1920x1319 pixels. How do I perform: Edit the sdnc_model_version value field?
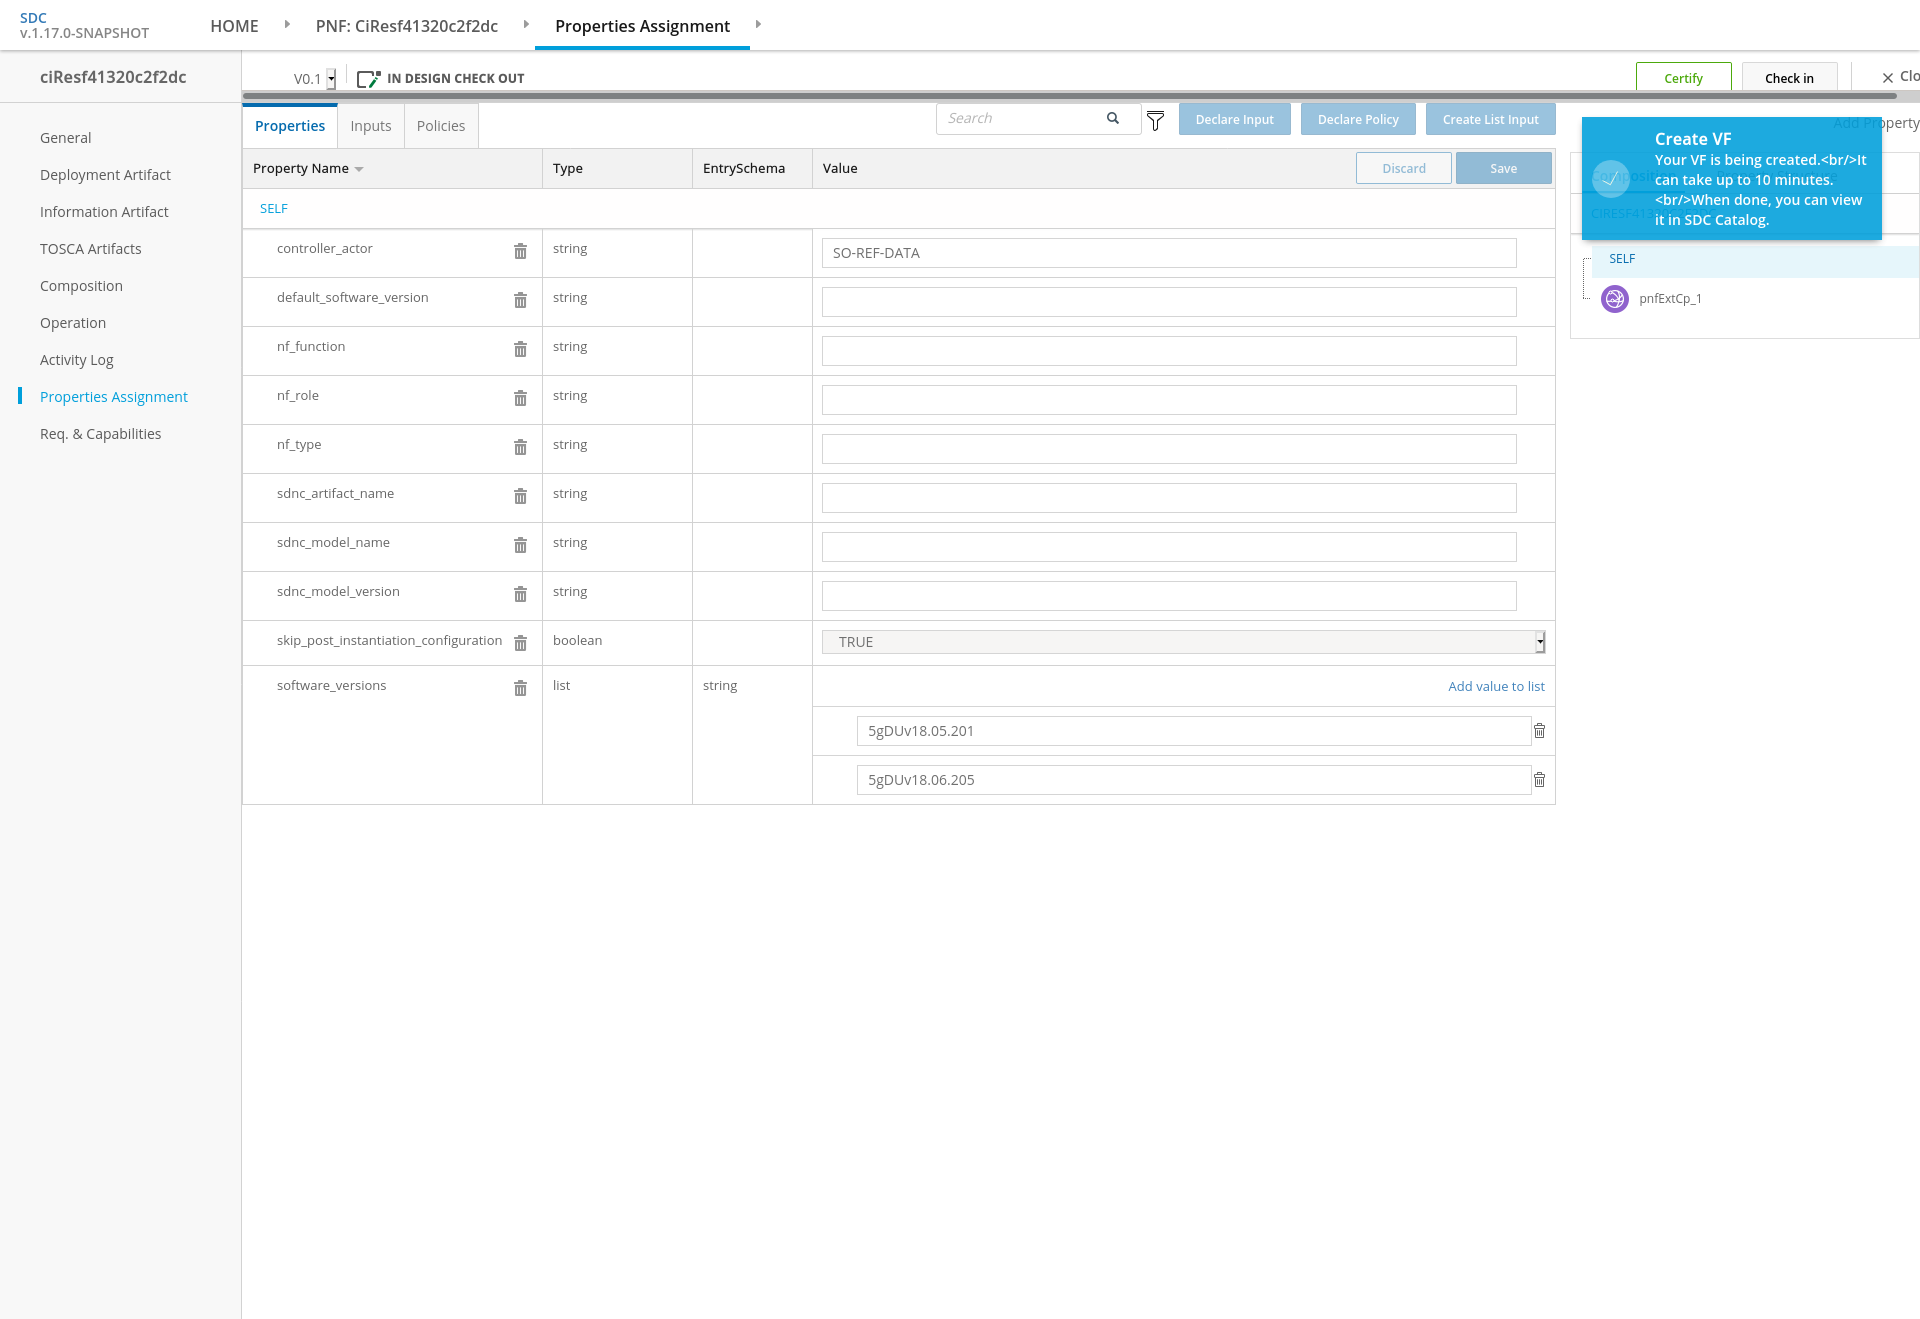1169,596
